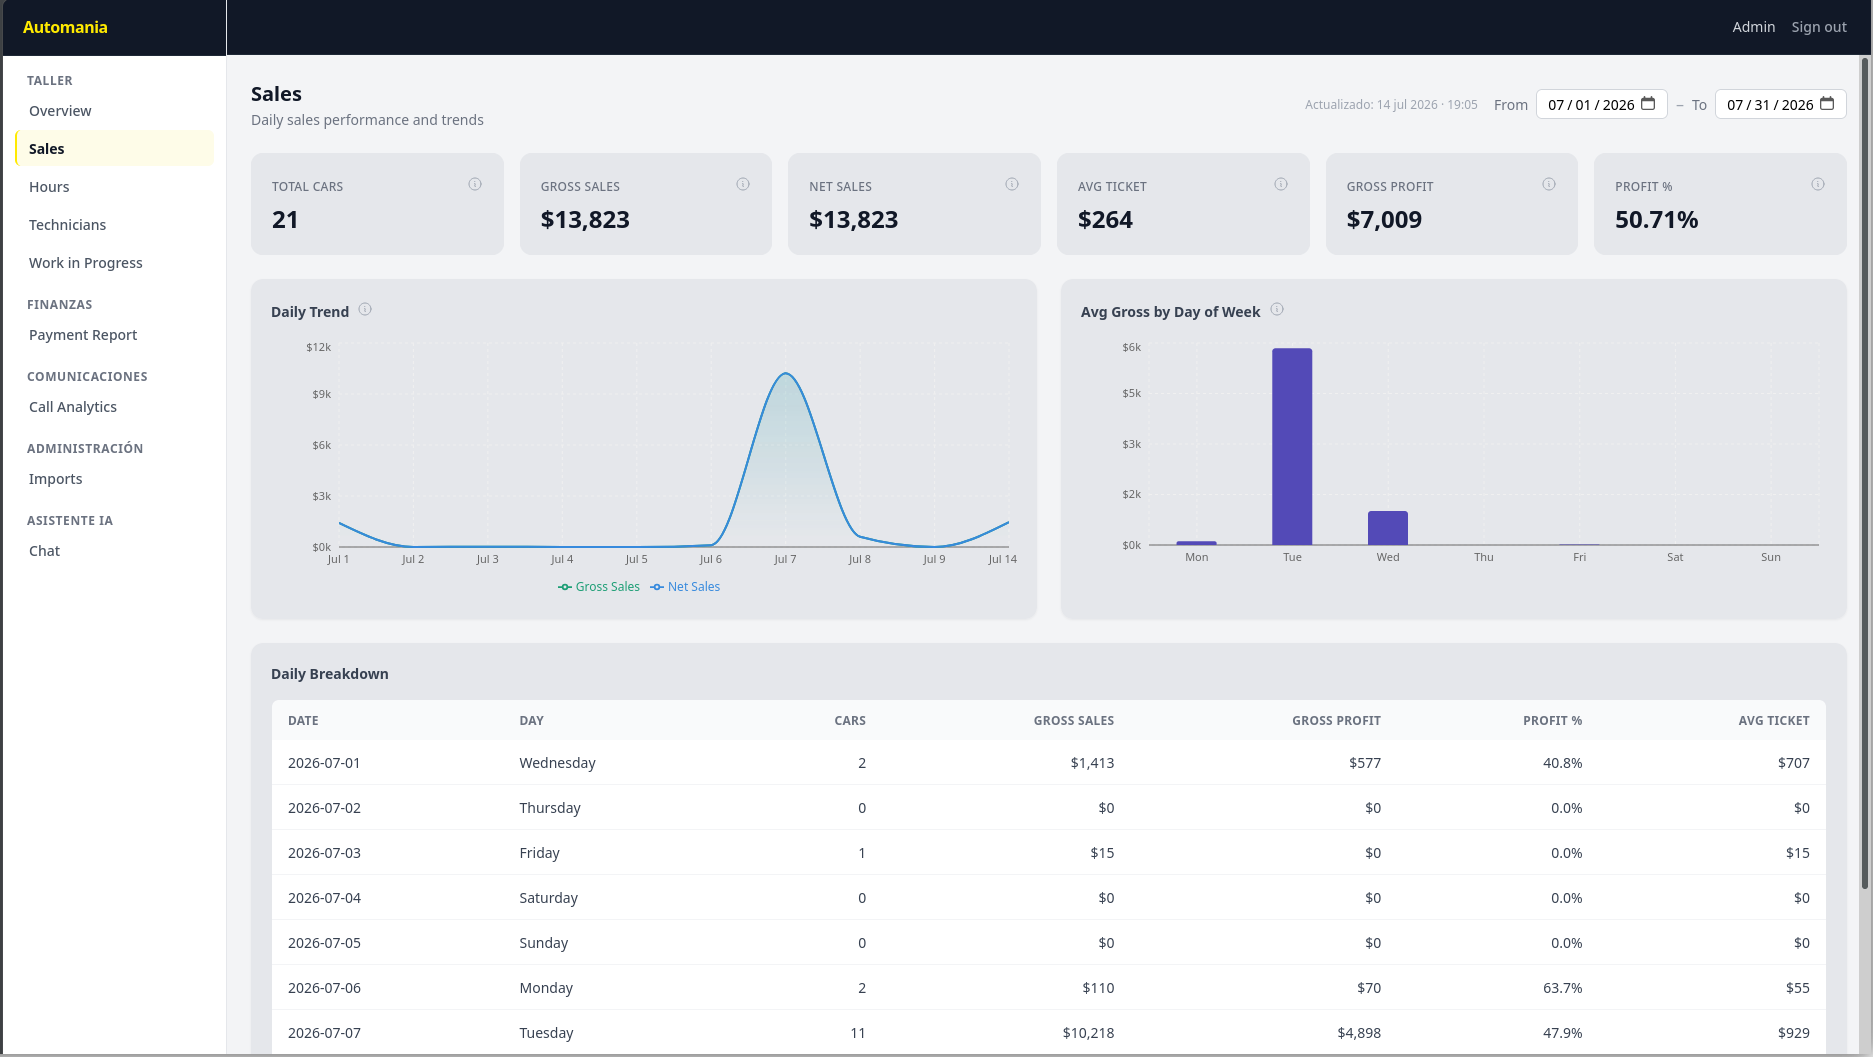Click the Monday bar in the chart
Viewport: 1873px width, 1057px height.
pyautogui.click(x=1197, y=543)
